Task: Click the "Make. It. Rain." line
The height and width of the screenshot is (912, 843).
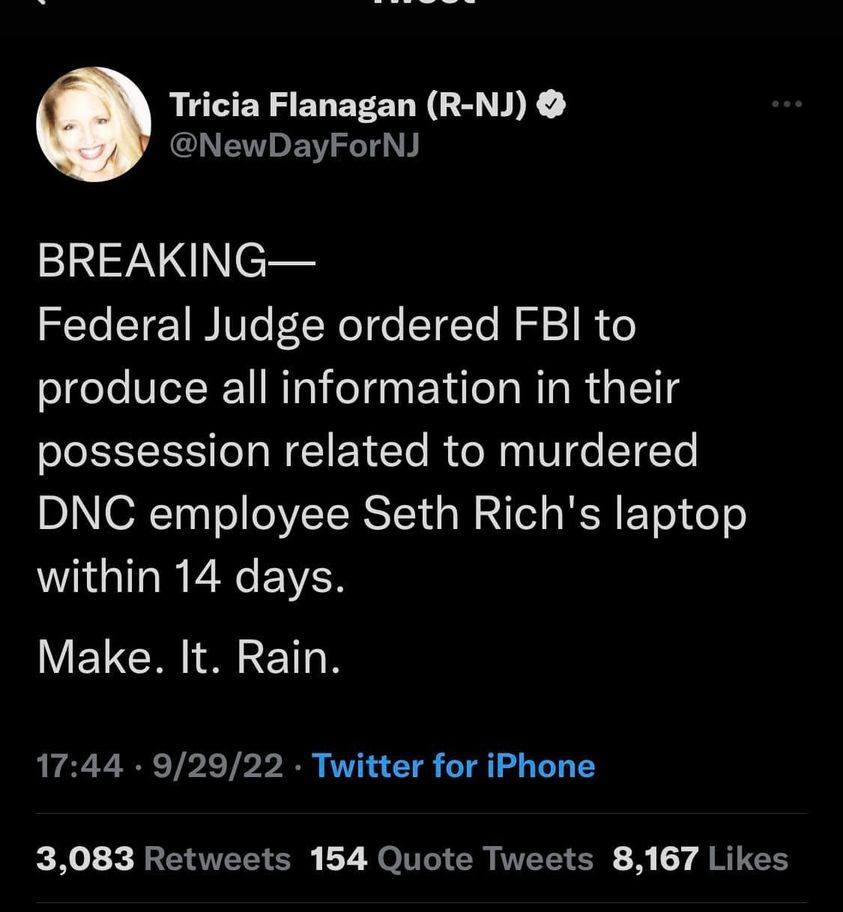Action: [x=189, y=656]
